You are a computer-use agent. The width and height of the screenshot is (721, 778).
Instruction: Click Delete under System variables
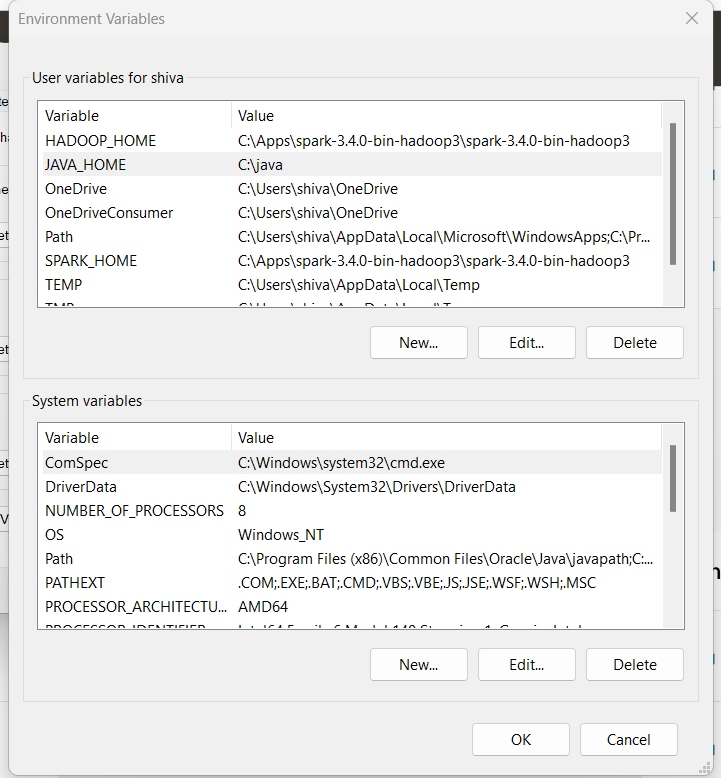click(x=635, y=664)
